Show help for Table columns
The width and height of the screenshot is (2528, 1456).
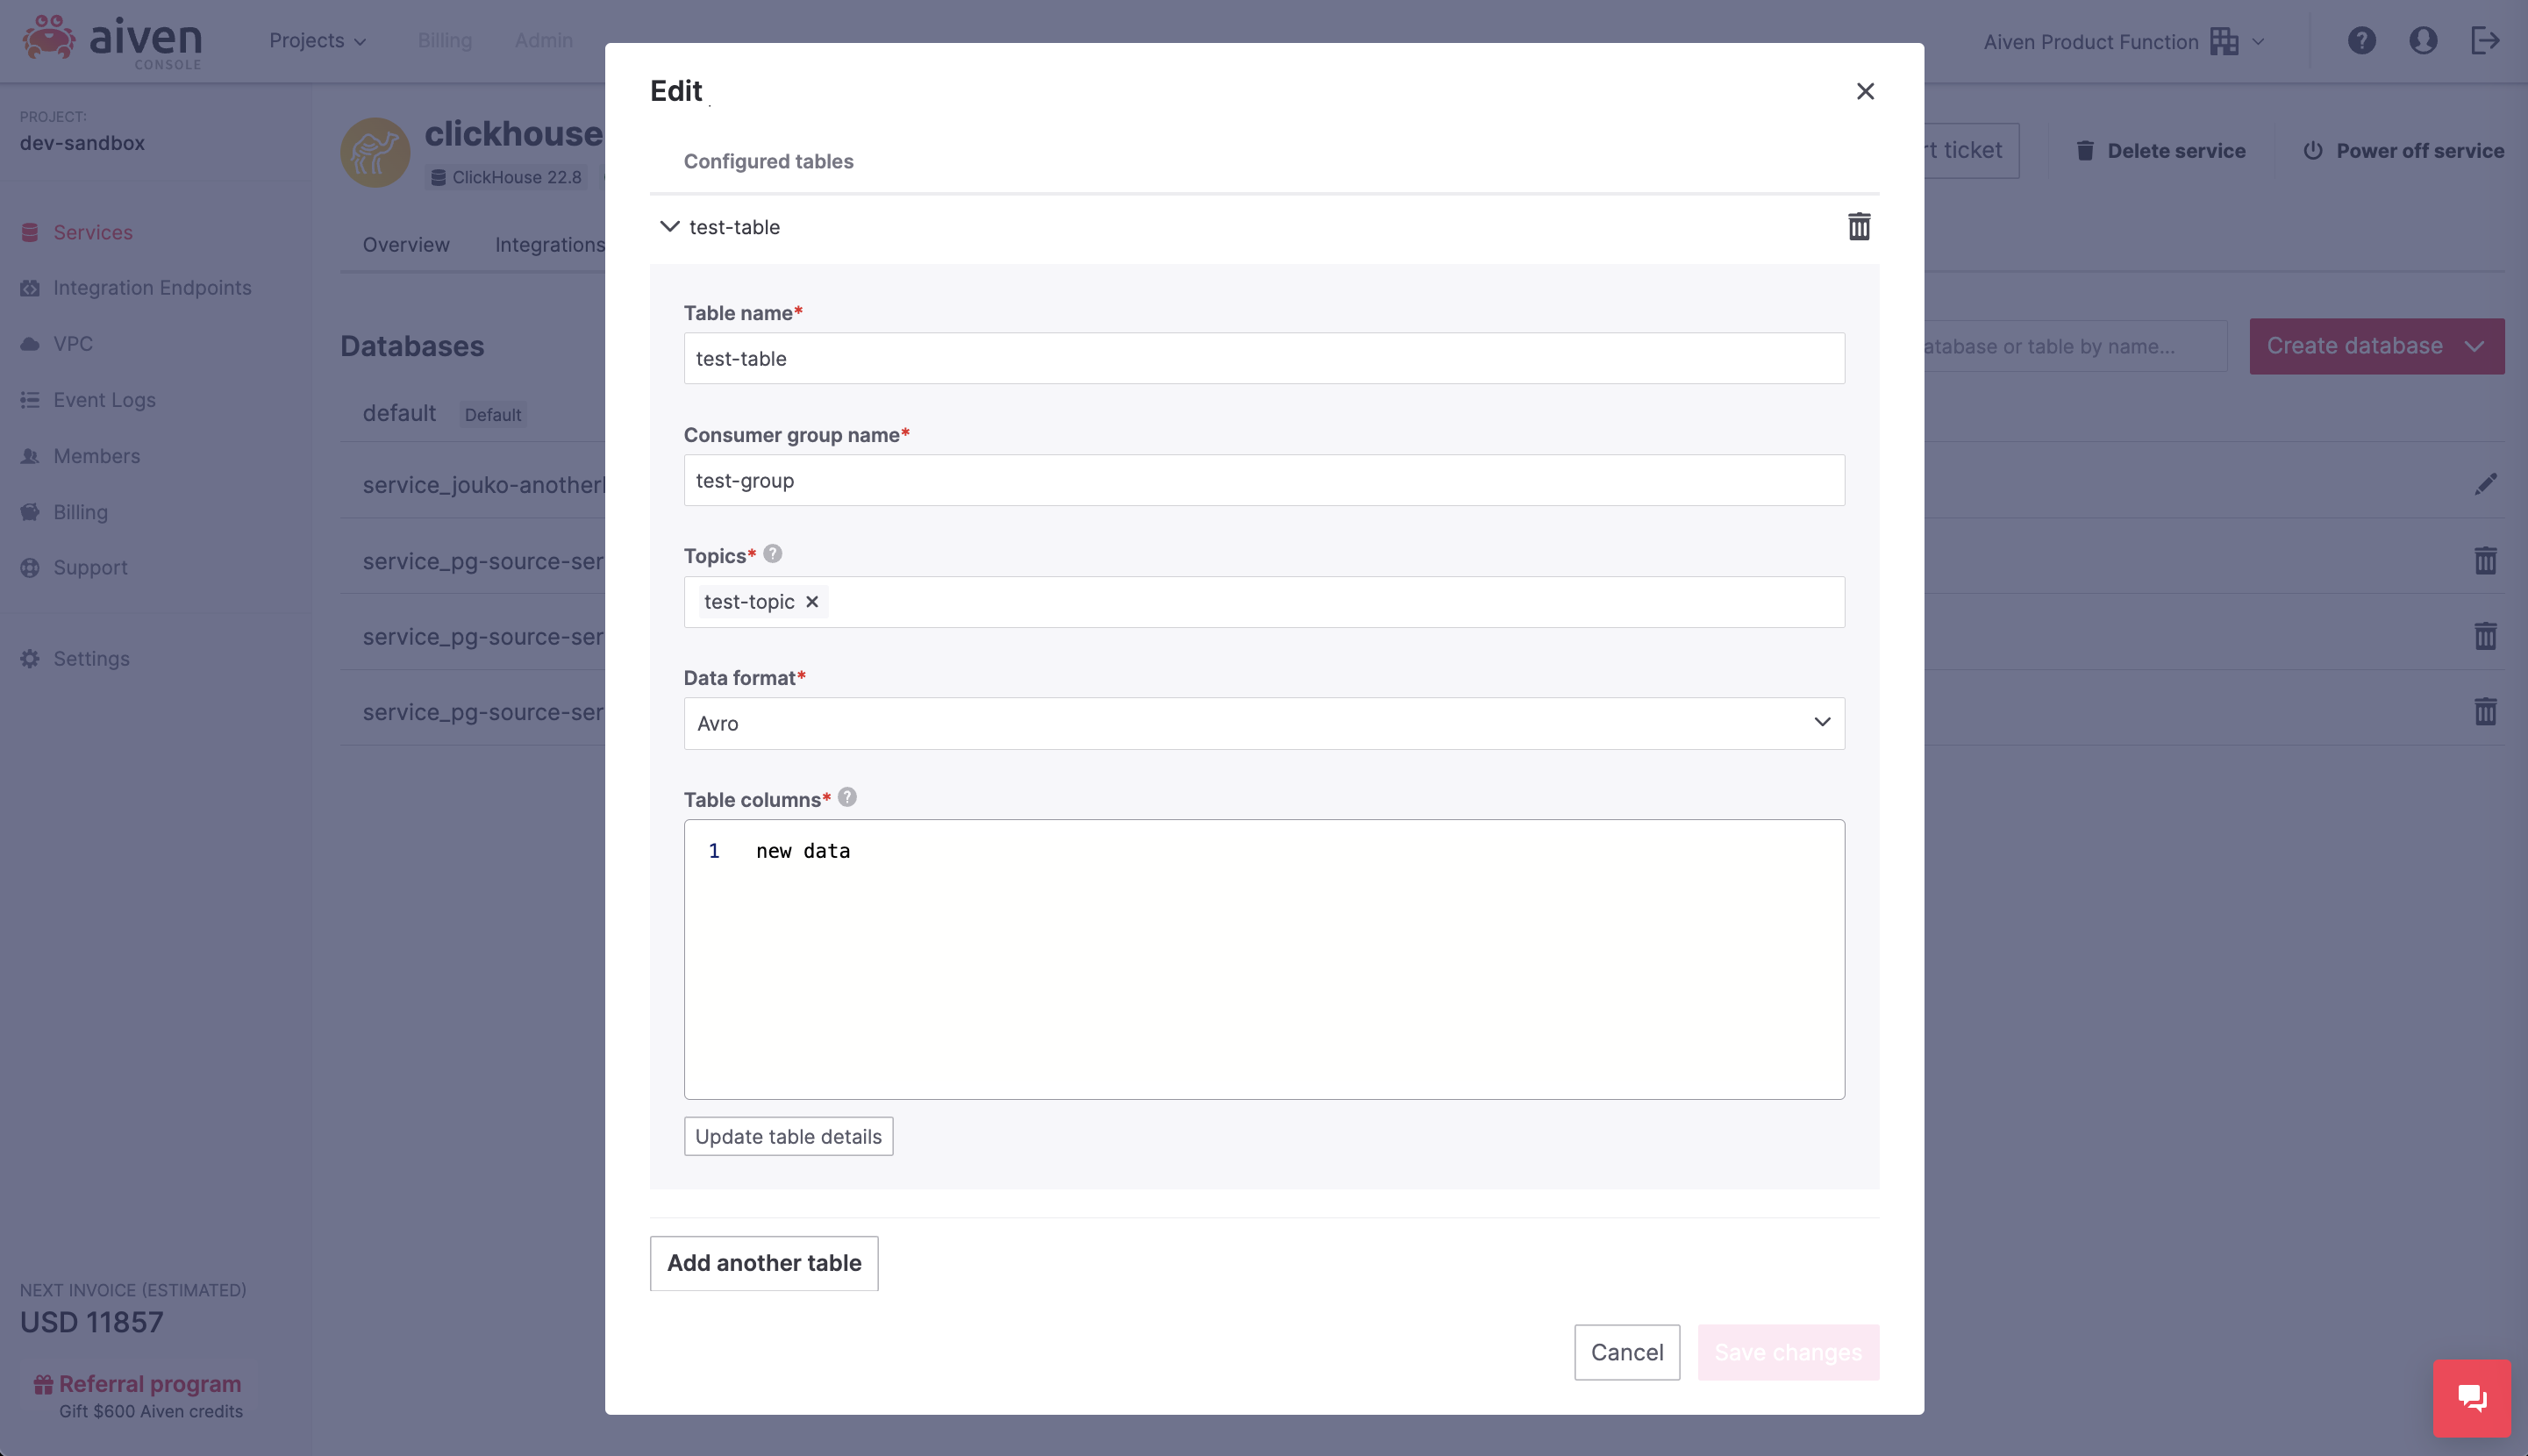click(847, 798)
